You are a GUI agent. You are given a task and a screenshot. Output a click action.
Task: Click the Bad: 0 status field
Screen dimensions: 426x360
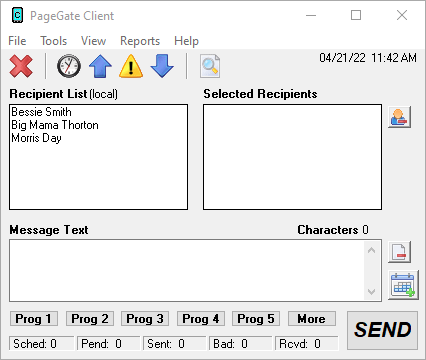click(240, 344)
